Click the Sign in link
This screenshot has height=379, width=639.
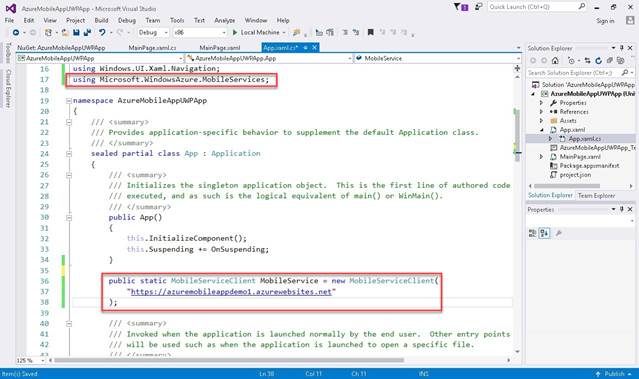(x=605, y=21)
